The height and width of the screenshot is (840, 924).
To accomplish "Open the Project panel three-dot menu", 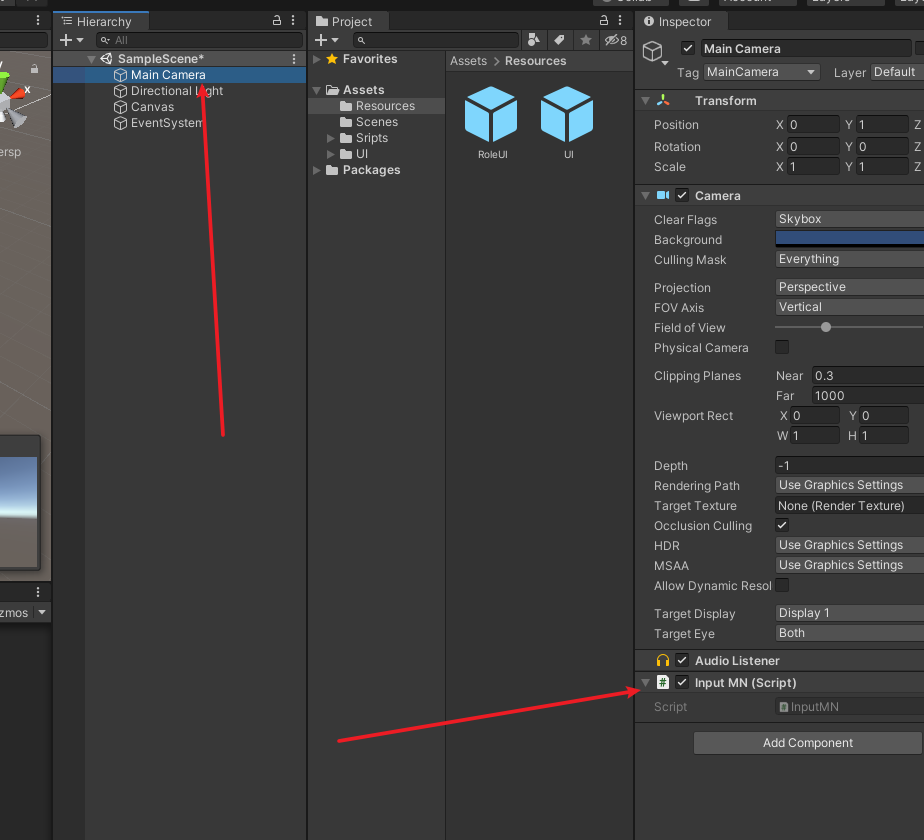I will 620,21.
